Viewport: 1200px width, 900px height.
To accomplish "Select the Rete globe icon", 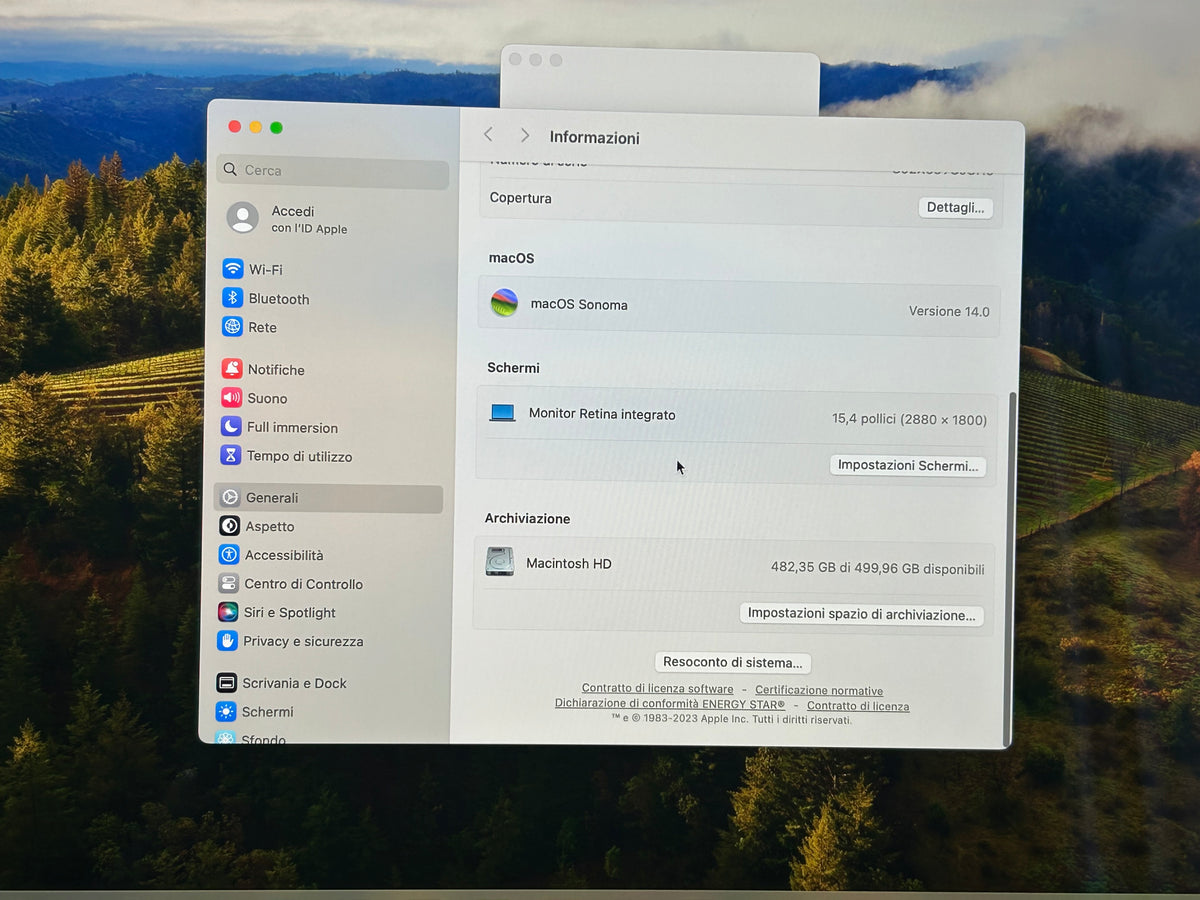I will click(x=233, y=327).
